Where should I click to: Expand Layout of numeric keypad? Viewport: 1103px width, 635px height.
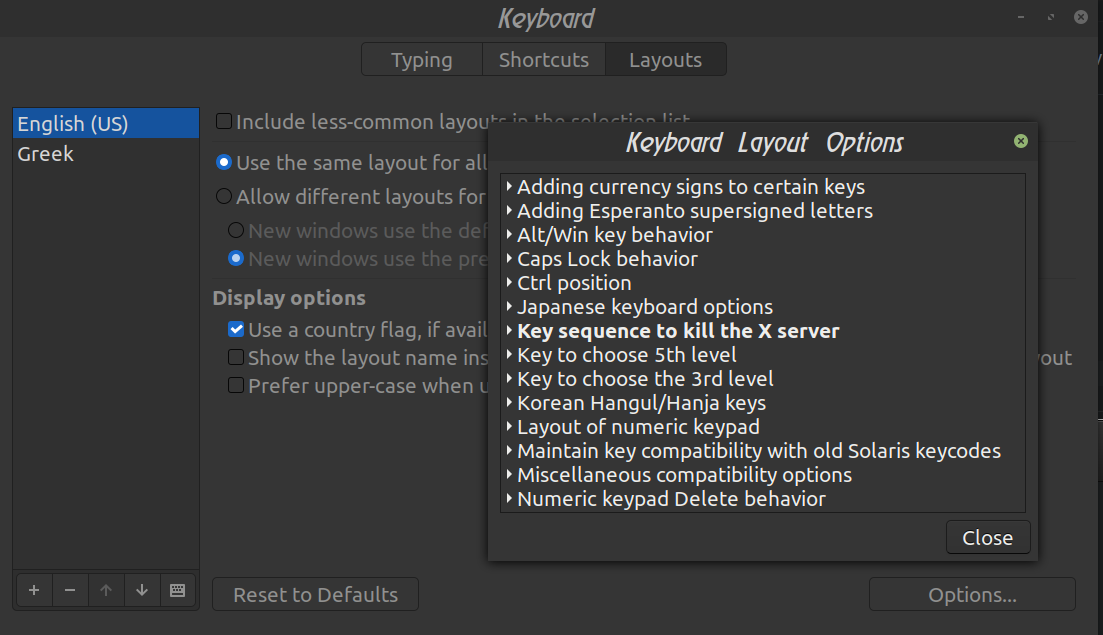(509, 426)
